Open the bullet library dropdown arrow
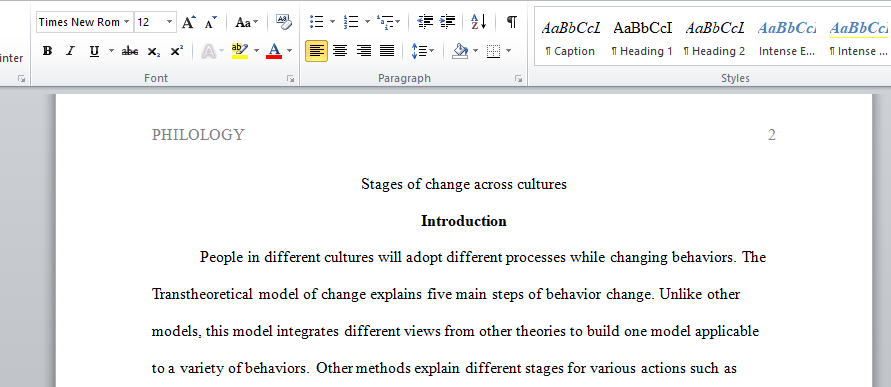Viewport: 891px width, 387px height. [332, 22]
